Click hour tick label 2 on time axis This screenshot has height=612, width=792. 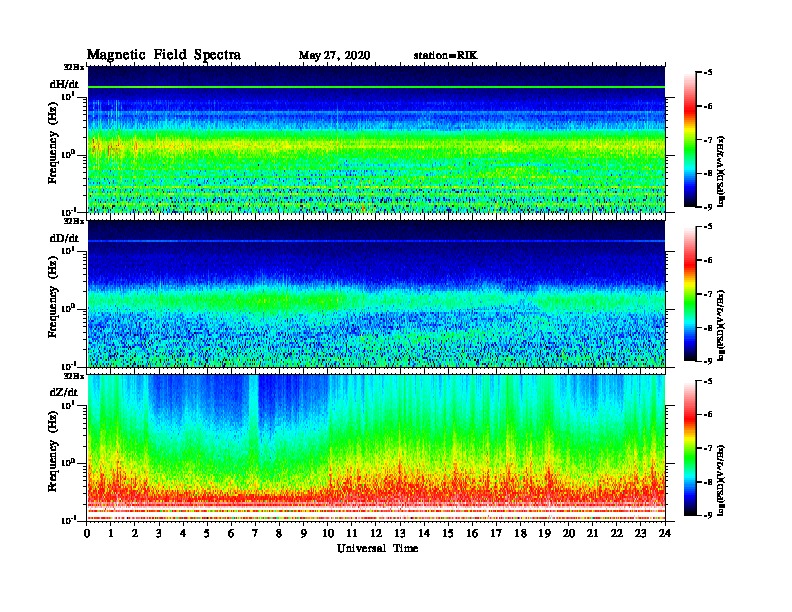(x=135, y=533)
